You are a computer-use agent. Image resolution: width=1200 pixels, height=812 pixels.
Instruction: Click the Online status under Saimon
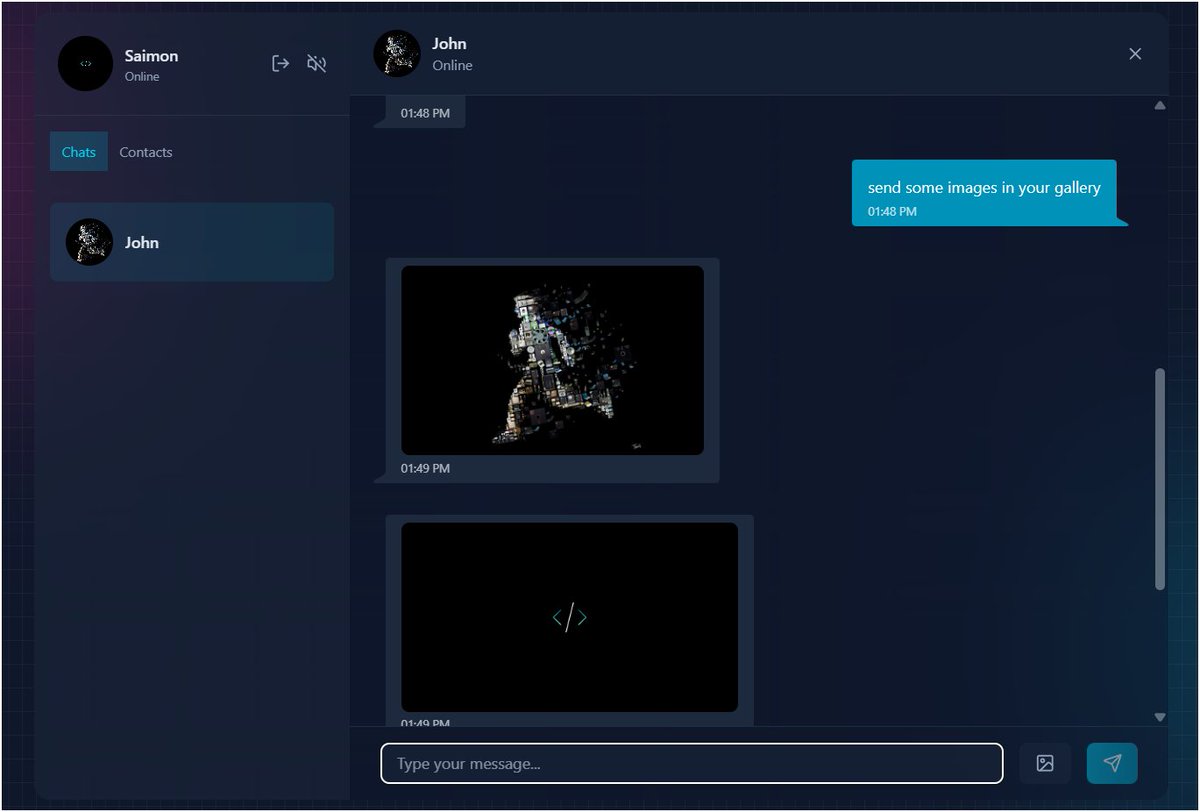142,77
